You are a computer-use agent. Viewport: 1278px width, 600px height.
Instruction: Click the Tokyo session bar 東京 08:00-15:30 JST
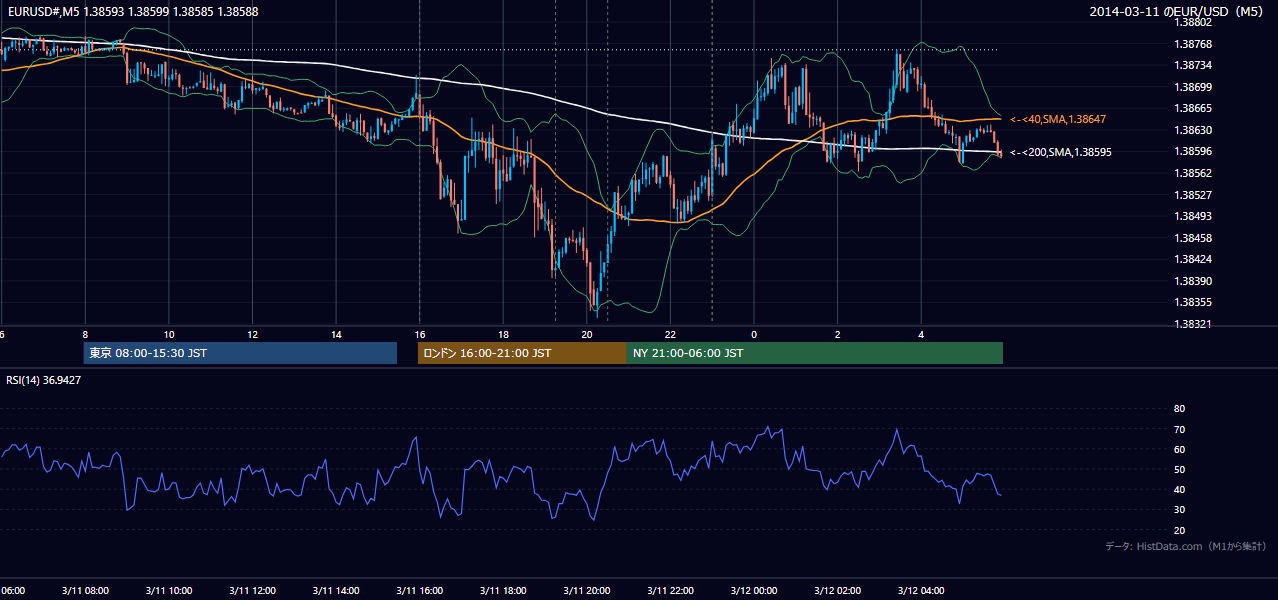click(x=240, y=353)
